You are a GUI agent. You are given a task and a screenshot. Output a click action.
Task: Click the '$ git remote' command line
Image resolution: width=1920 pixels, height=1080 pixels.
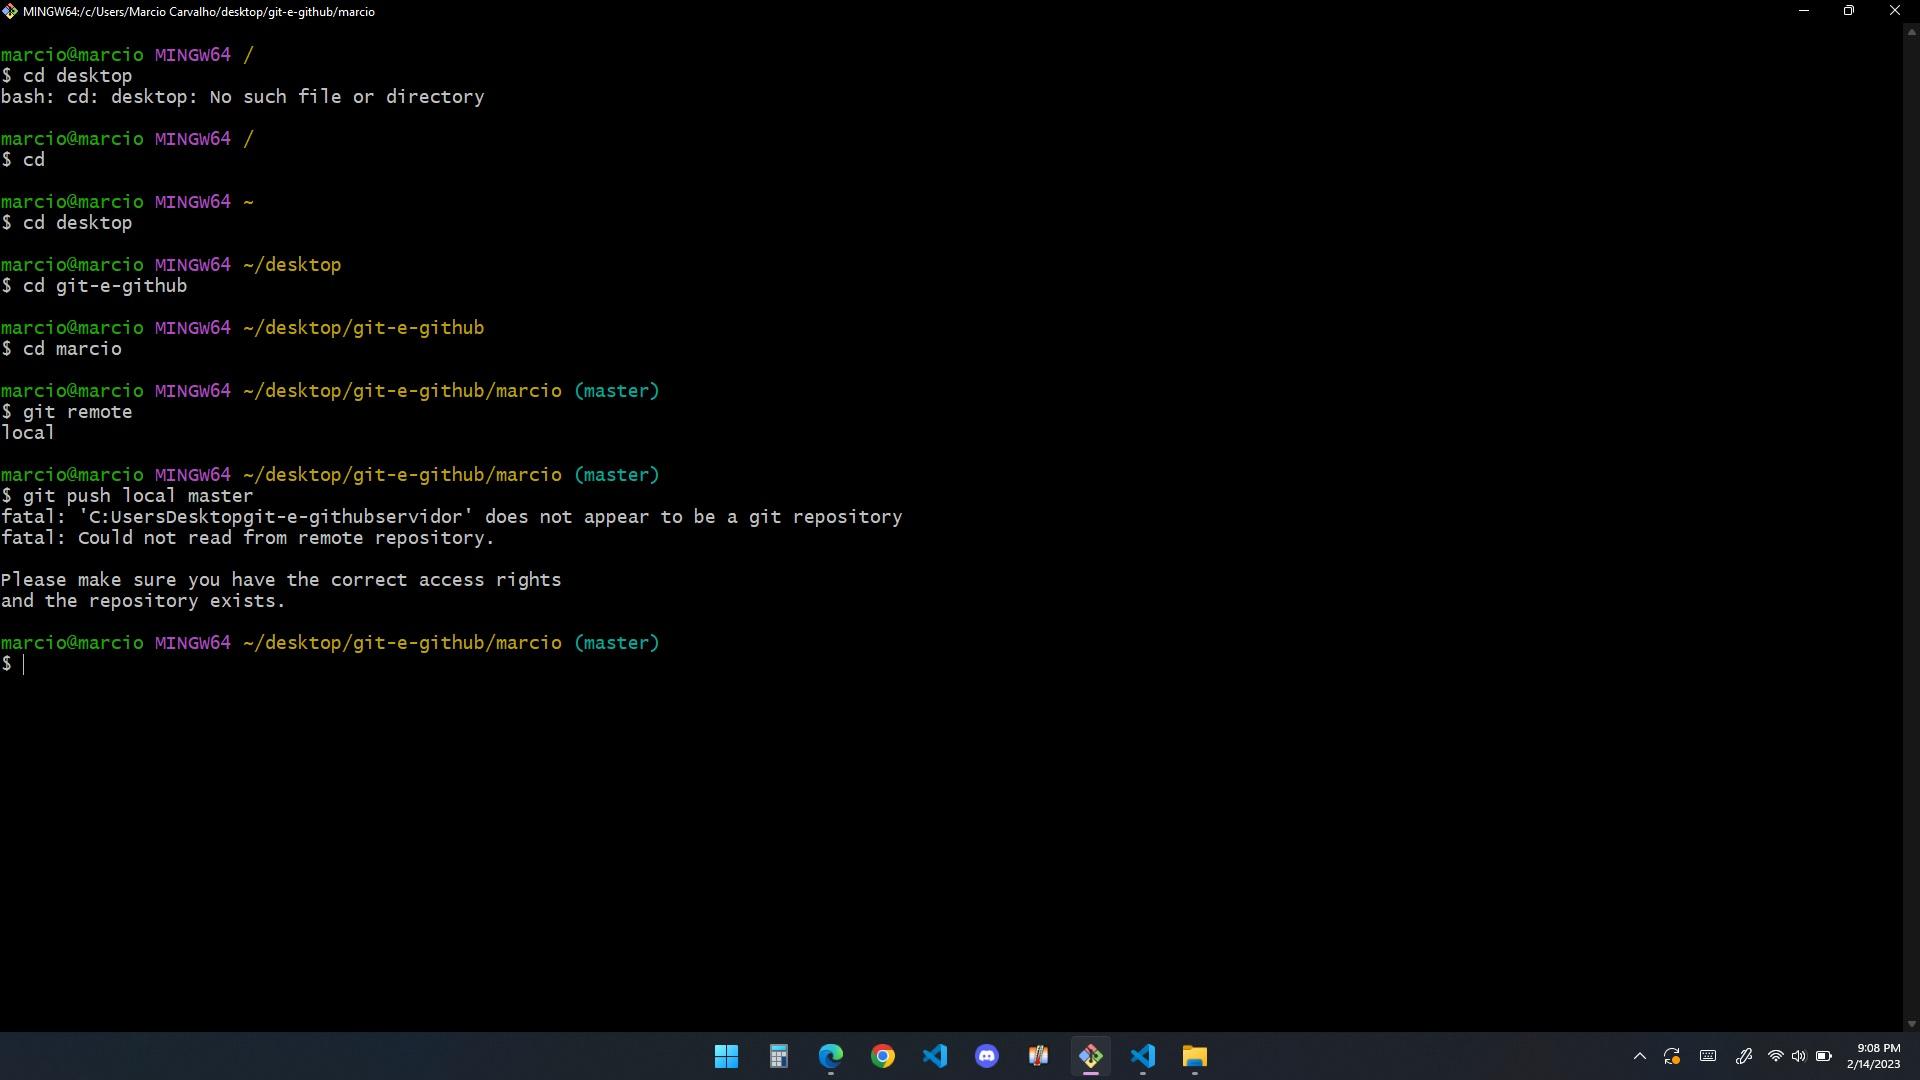click(66, 412)
